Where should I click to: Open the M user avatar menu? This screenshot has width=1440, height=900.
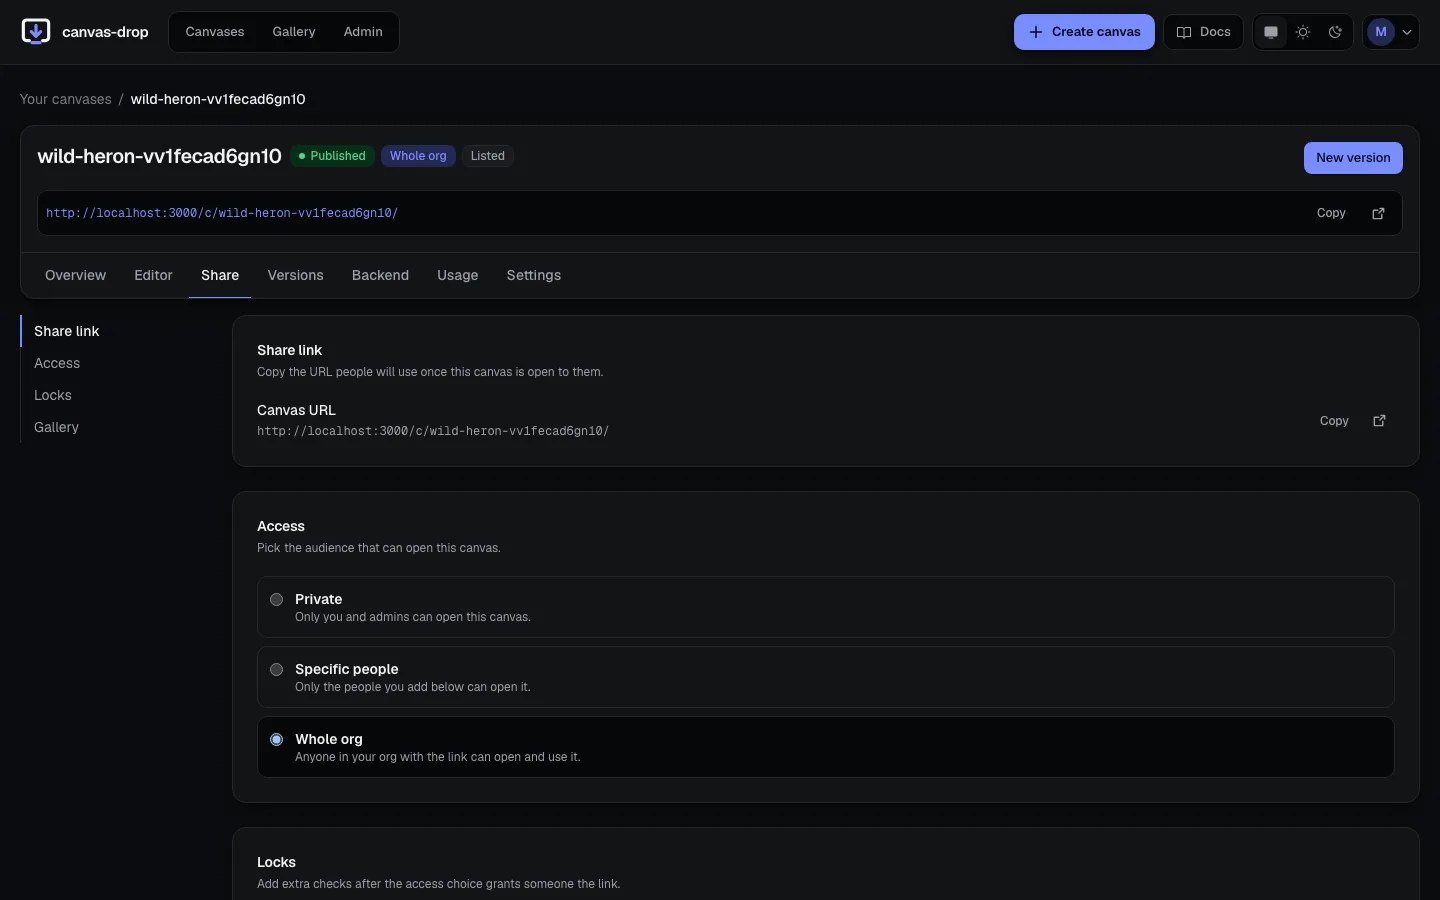(1391, 32)
